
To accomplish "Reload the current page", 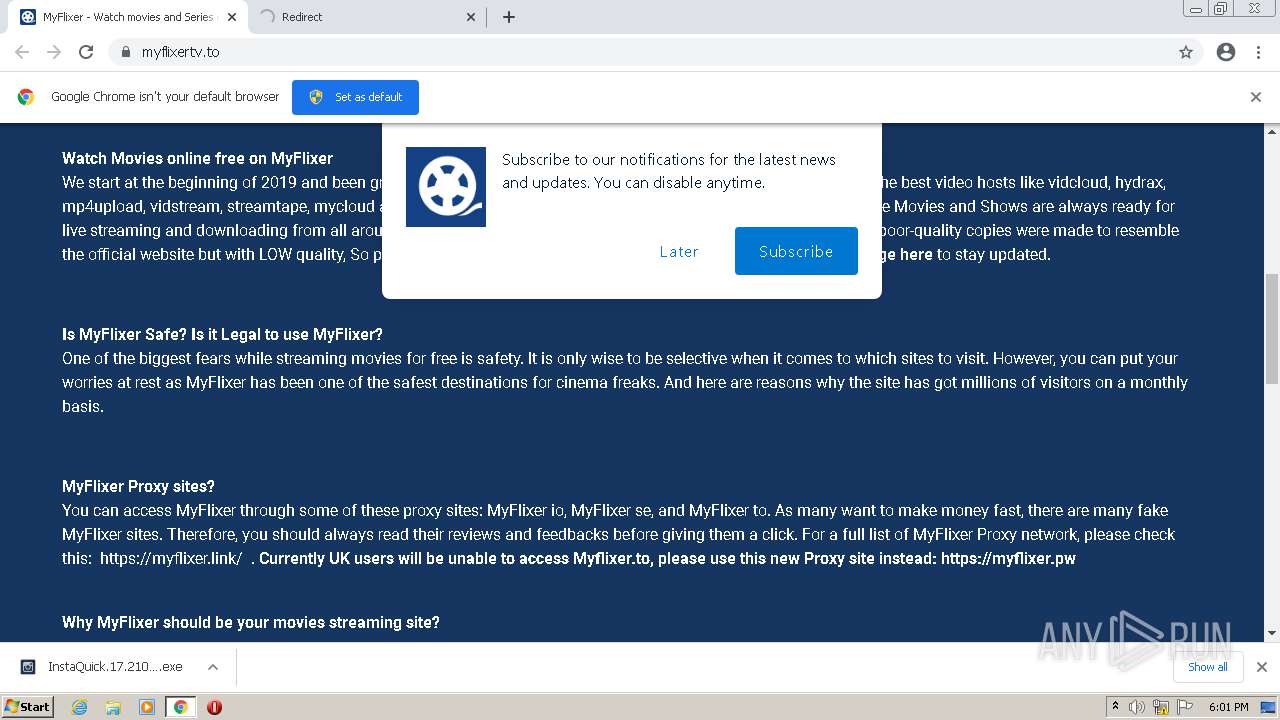I will click(x=86, y=52).
